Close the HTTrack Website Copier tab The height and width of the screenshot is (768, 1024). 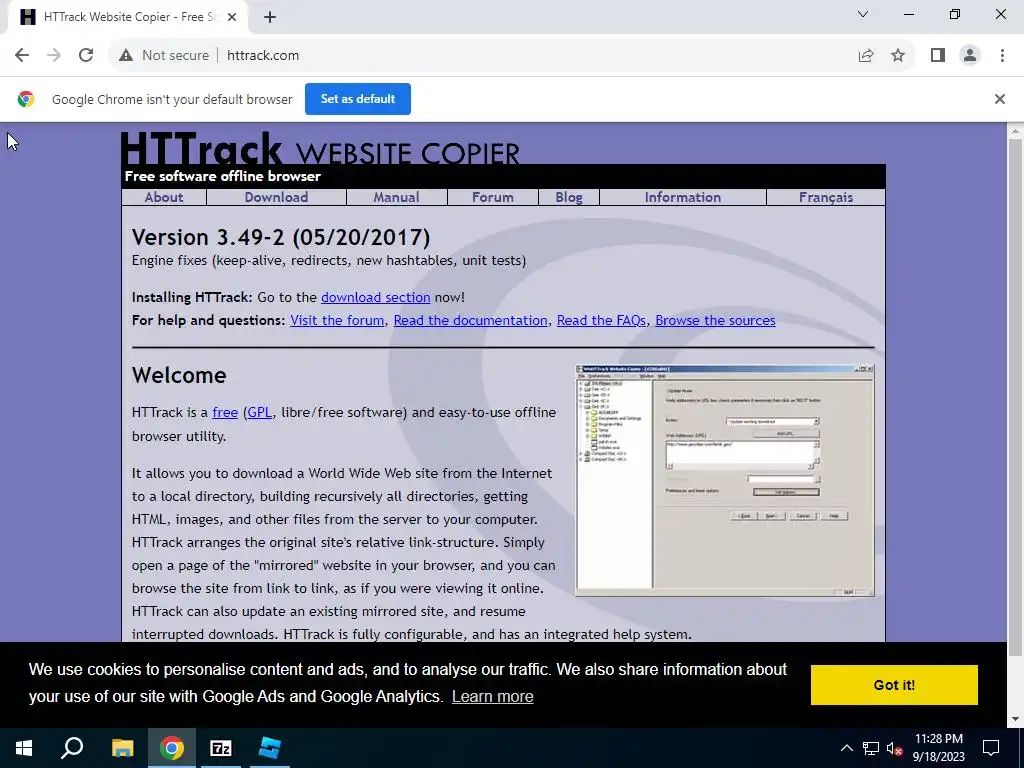coord(232,17)
